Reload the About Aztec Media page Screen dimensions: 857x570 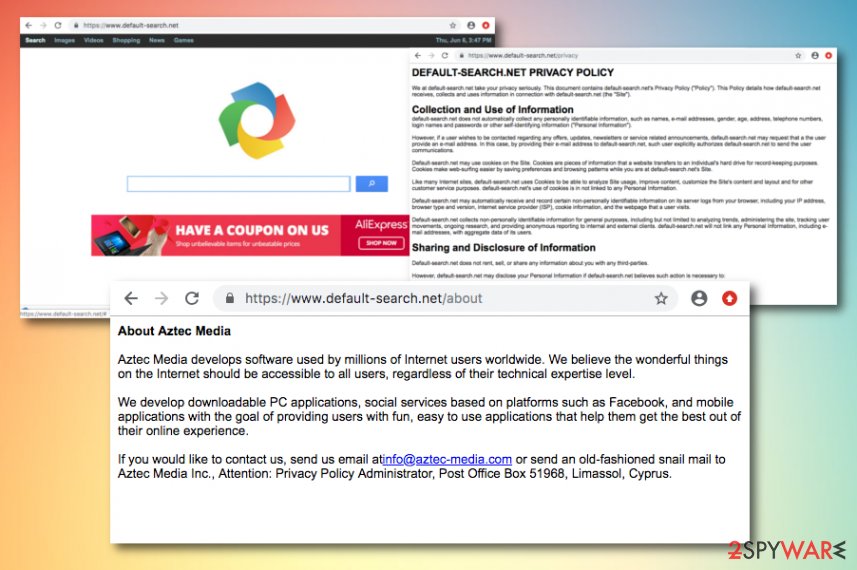(192, 298)
